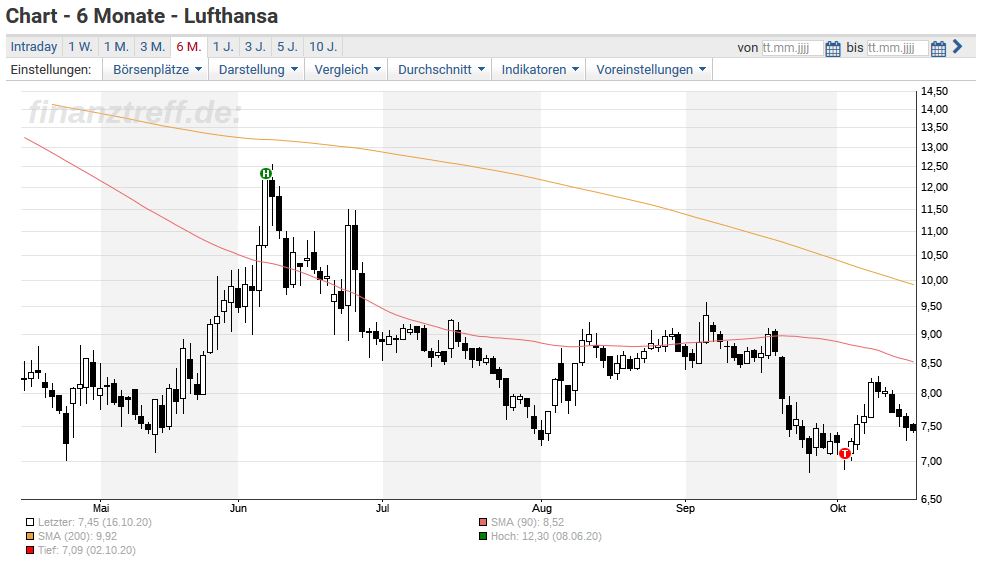Viewport: 986px width, 563px height.
Task: Expand the Darstellung dropdown
Action: coord(257,70)
